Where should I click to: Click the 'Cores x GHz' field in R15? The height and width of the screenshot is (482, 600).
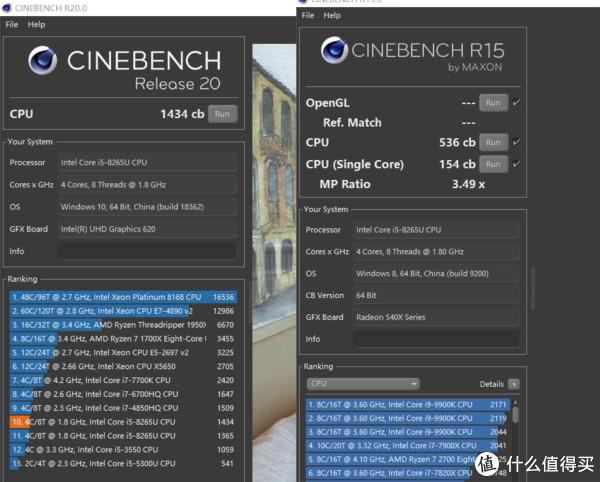click(436, 252)
